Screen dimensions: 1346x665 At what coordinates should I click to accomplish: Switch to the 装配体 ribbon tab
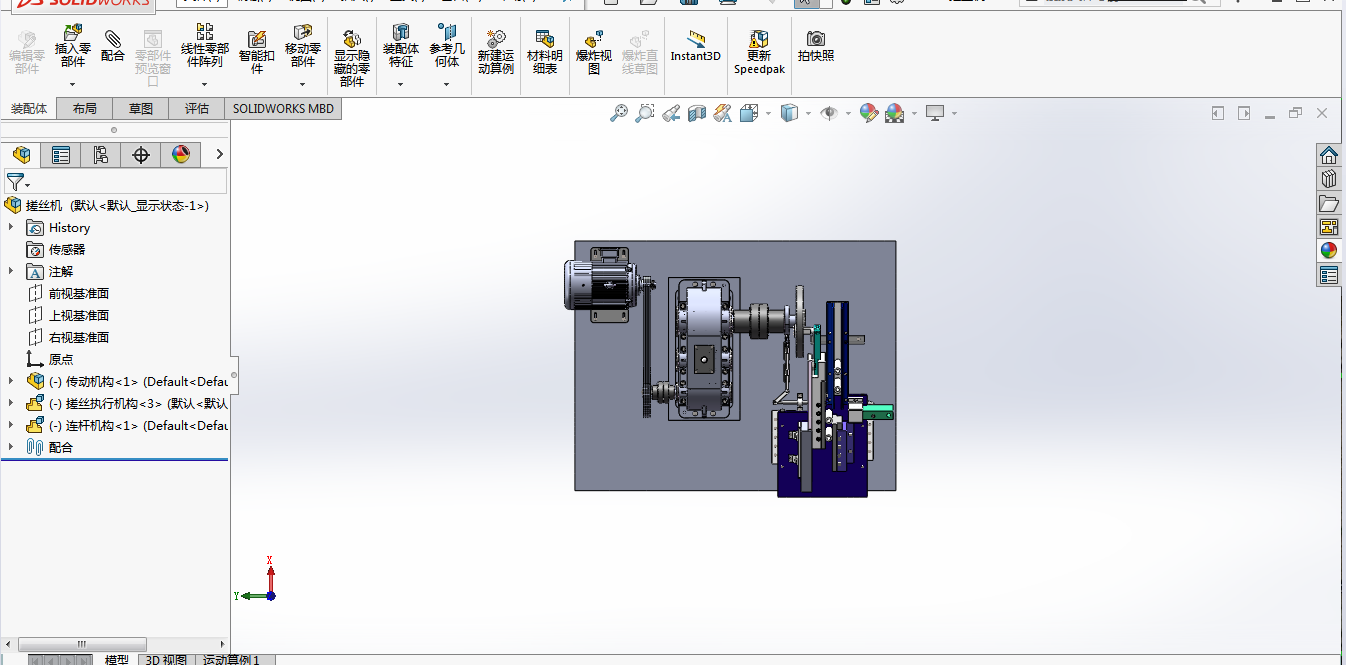(29, 109)
